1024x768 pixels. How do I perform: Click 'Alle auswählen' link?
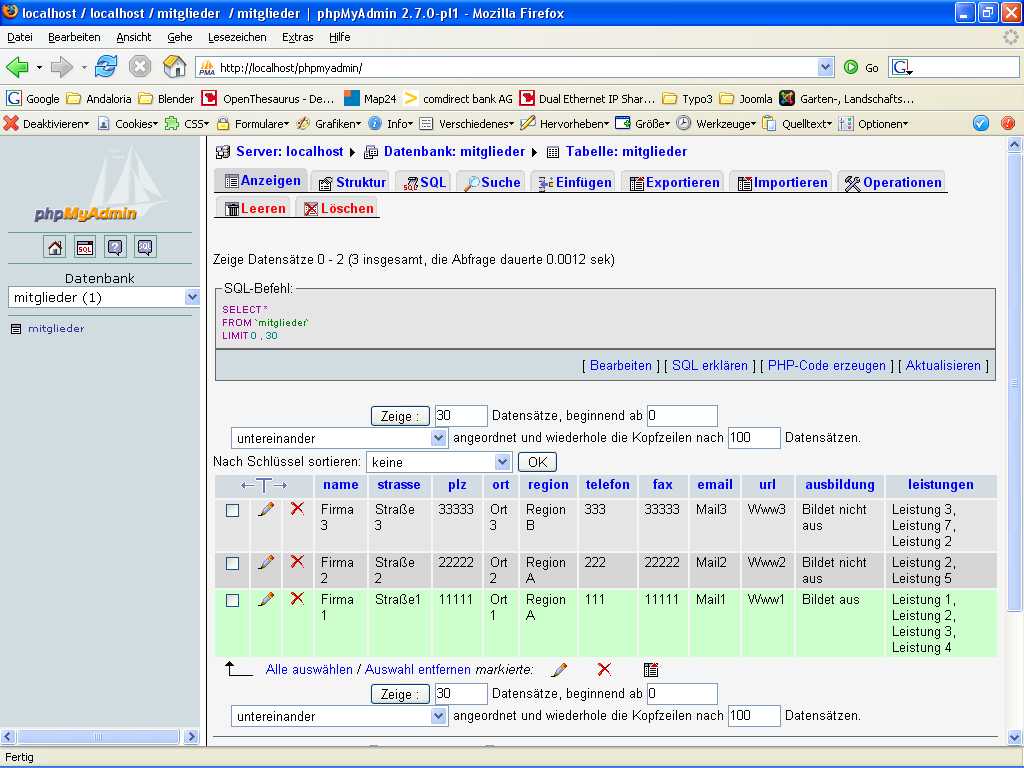[x=309, y=670]
